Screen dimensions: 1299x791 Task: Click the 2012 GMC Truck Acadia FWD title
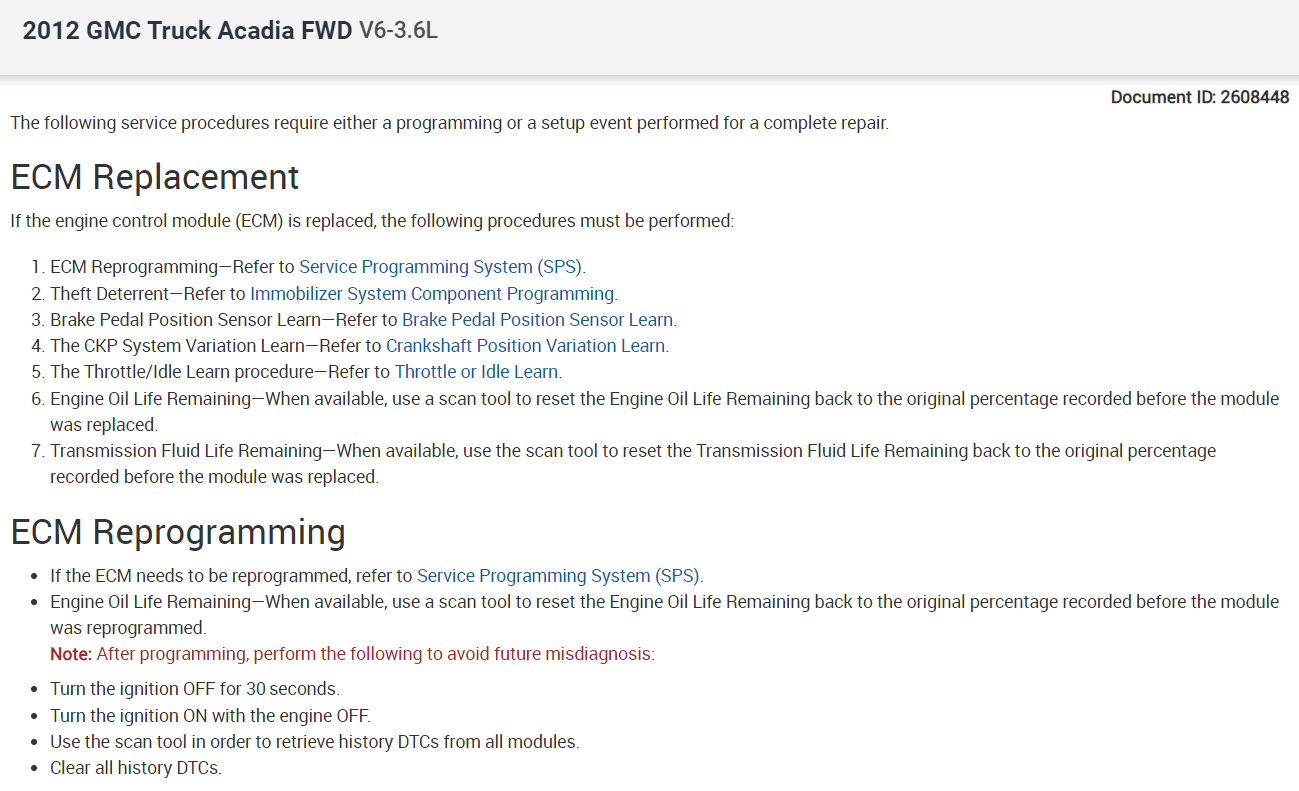click(x=187, y=31)
